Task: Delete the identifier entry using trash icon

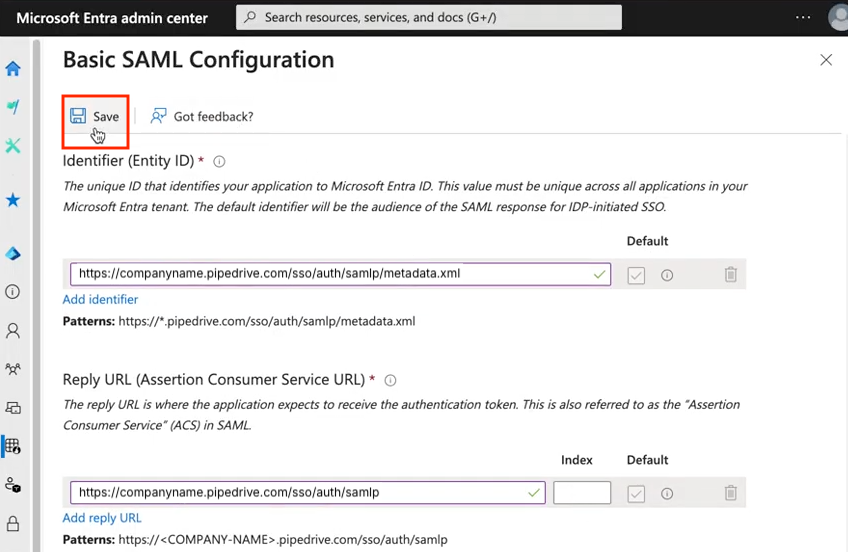Action: tap(731, 275)
